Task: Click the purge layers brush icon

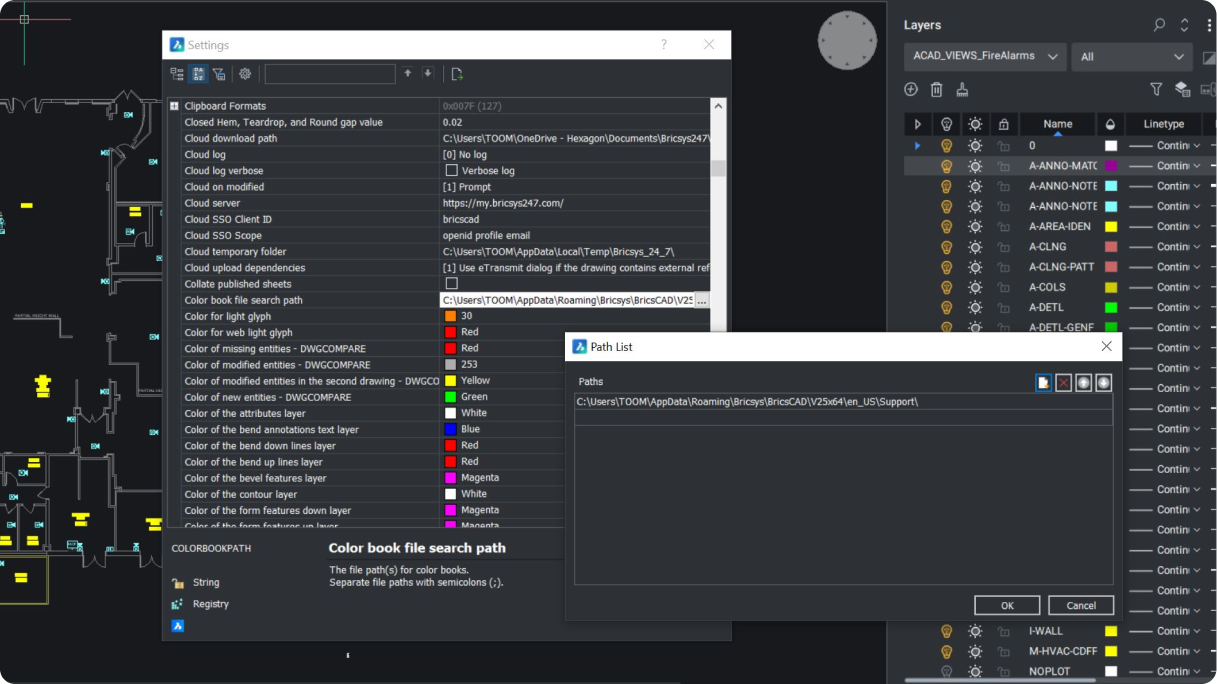Action: coord(962,89)
